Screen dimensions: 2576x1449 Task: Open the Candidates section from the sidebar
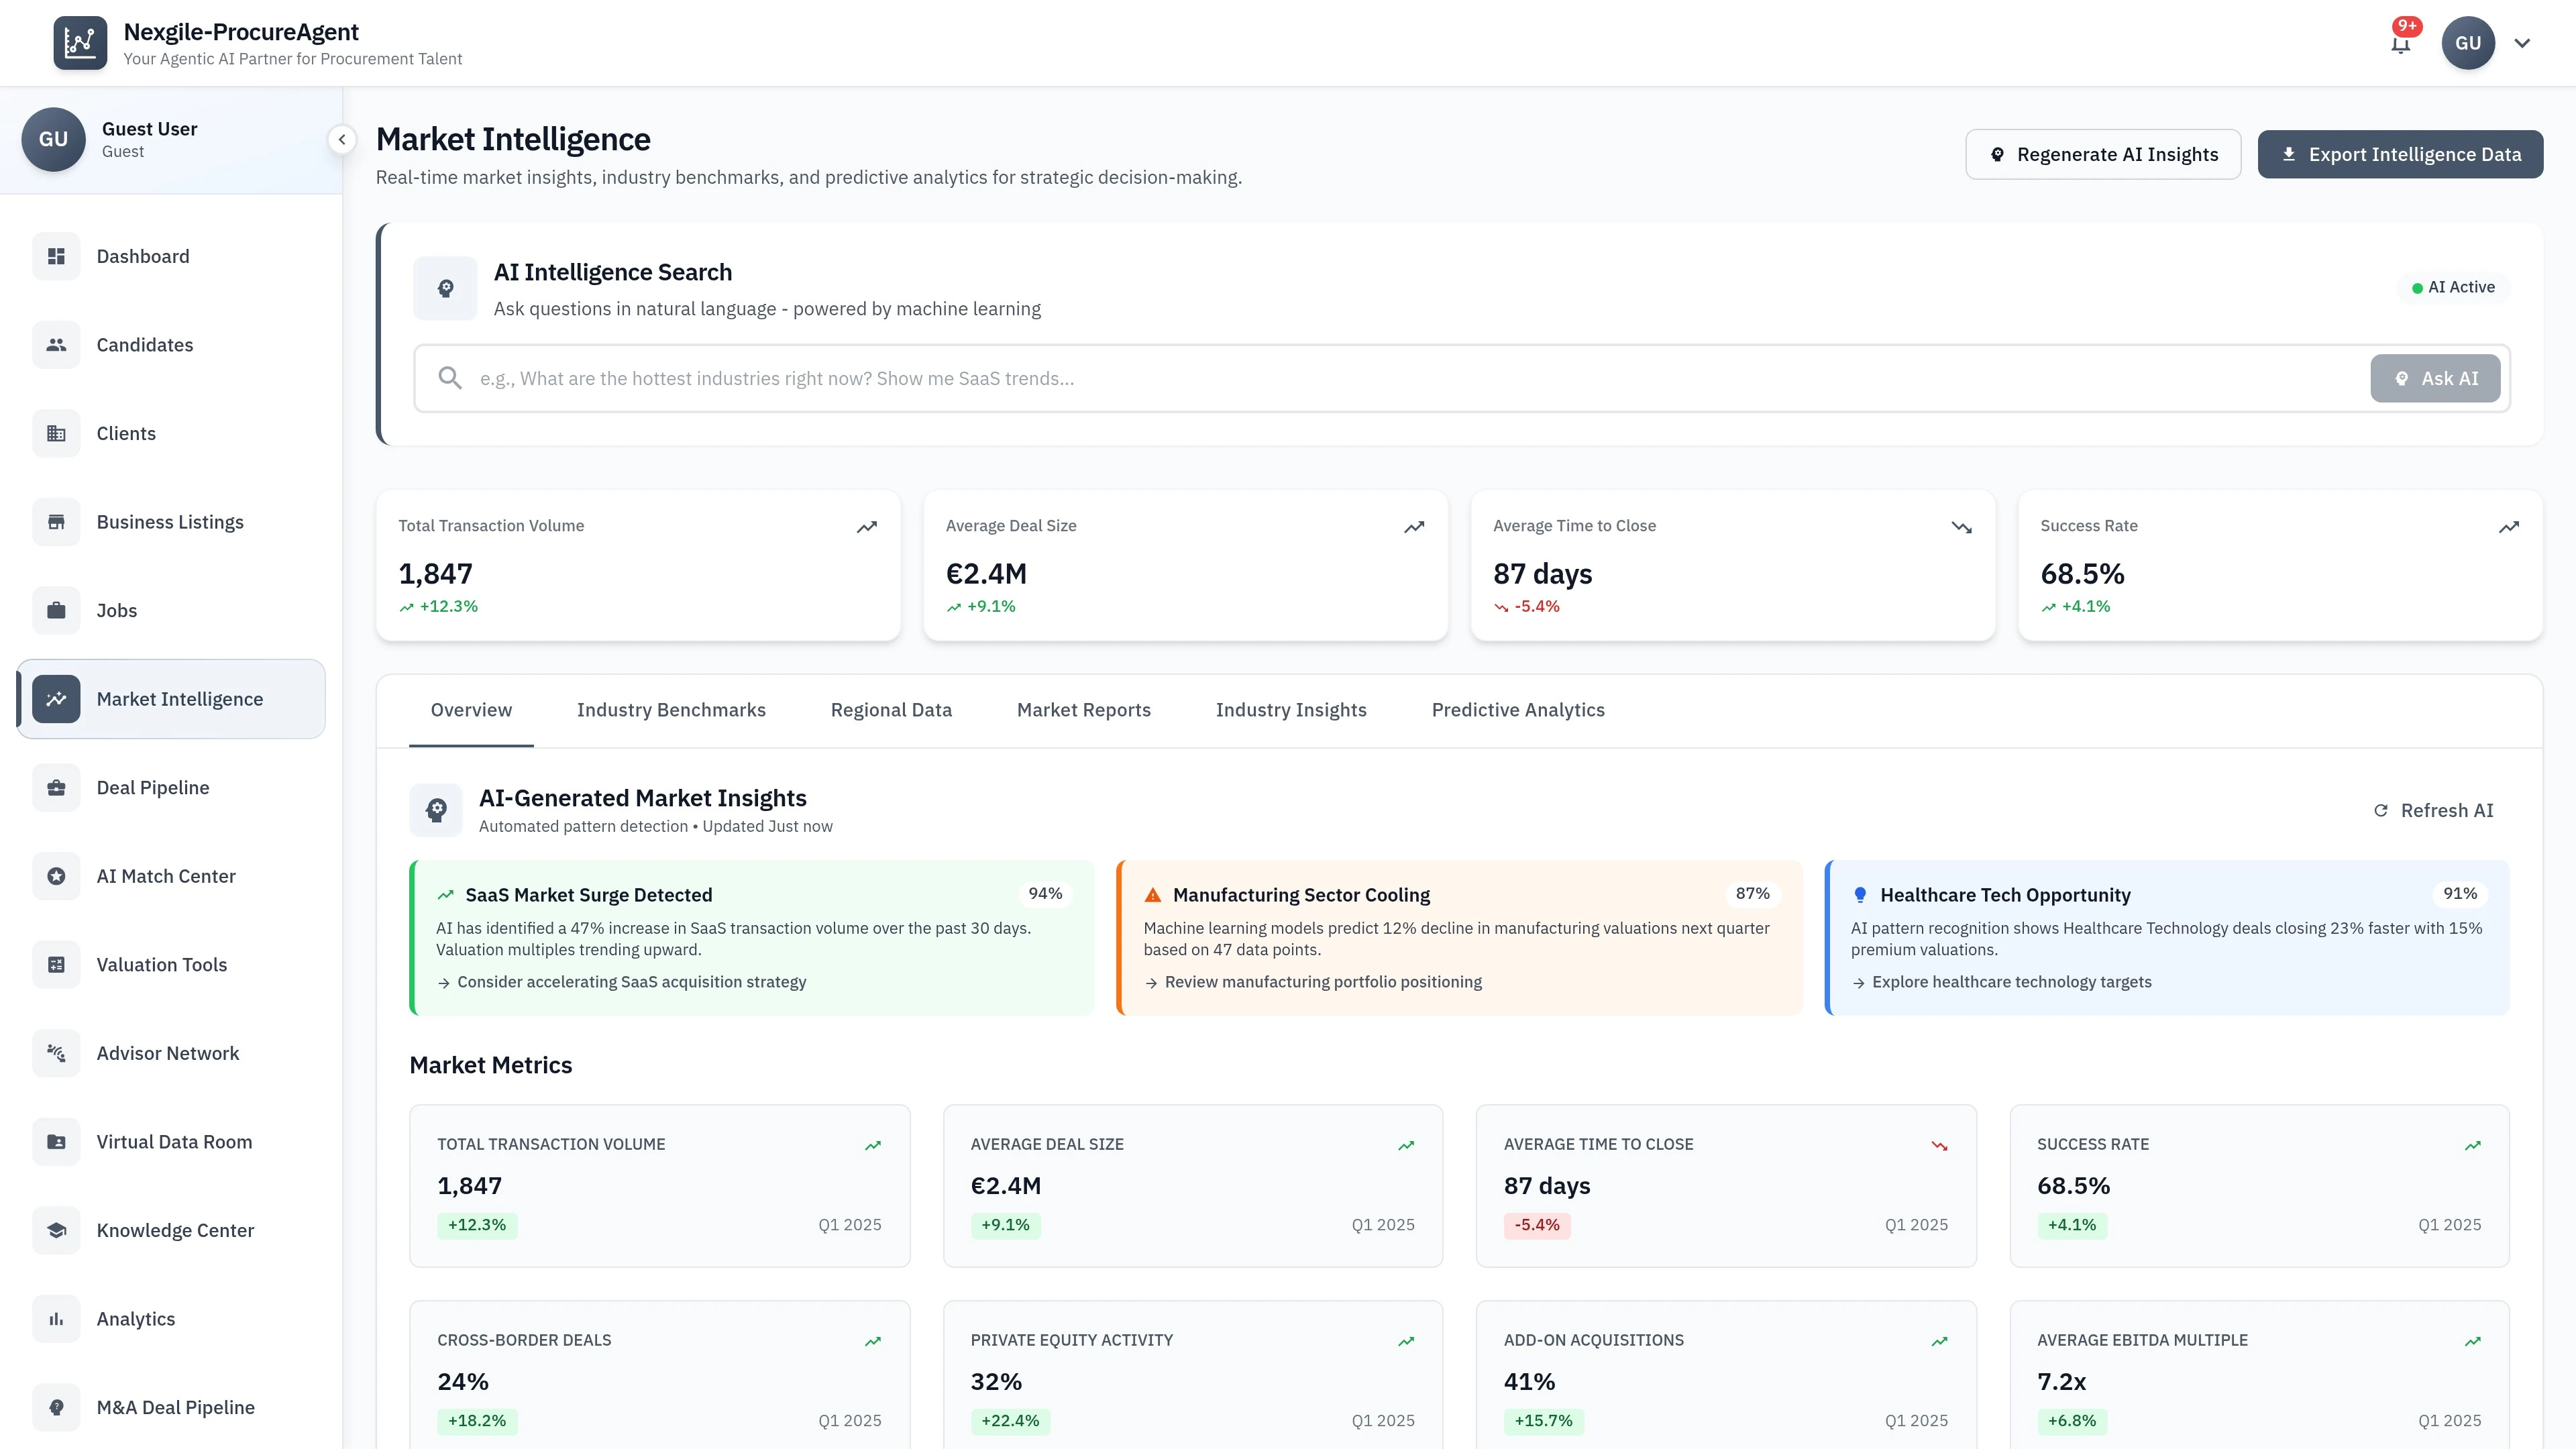click(x=145, y=345)
